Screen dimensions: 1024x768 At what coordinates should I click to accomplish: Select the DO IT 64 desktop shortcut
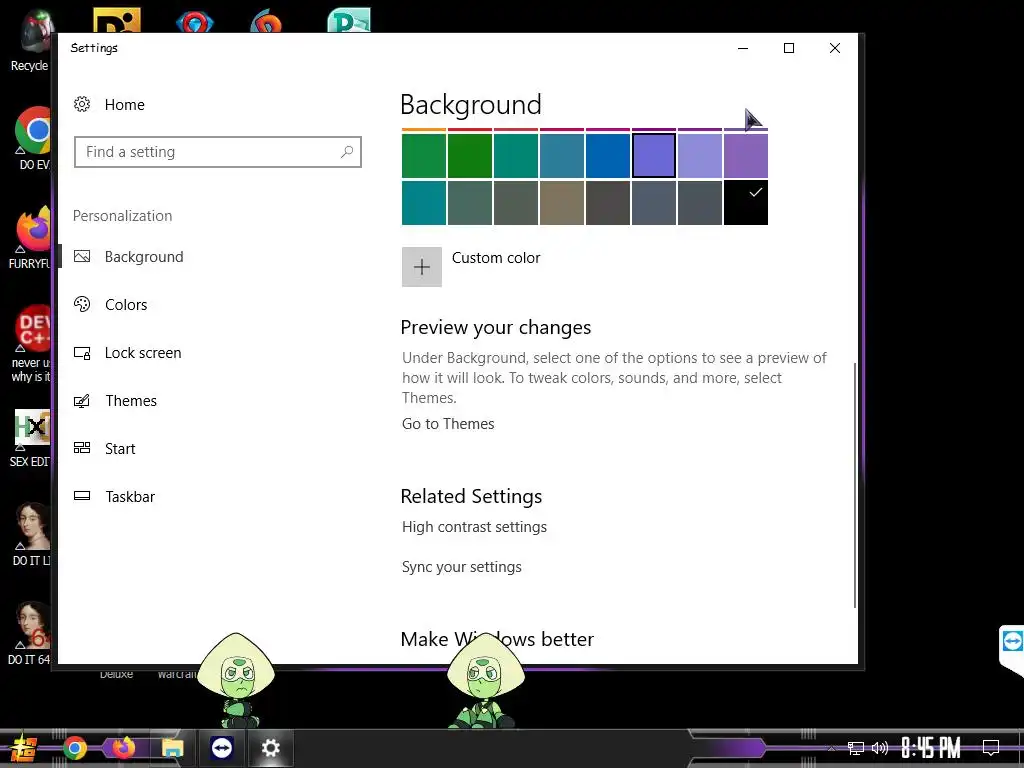(x=29, y=633)
